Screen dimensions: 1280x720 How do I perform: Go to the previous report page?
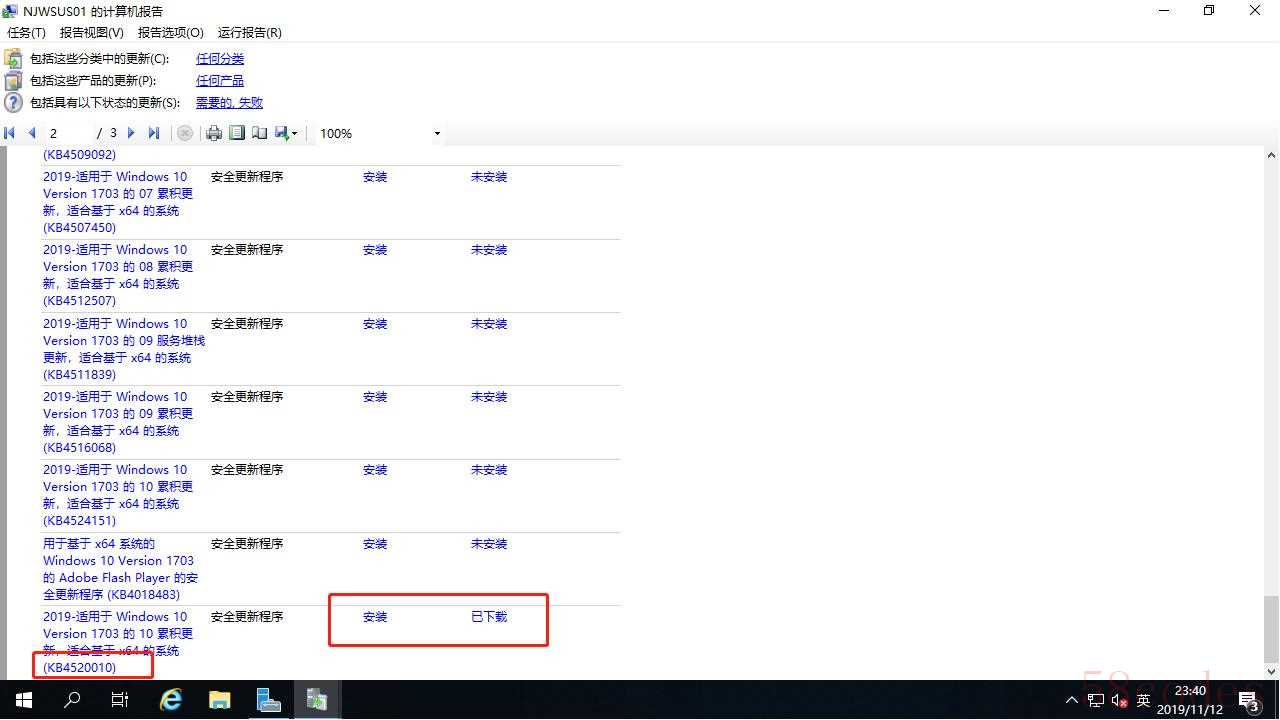(32, 133)
